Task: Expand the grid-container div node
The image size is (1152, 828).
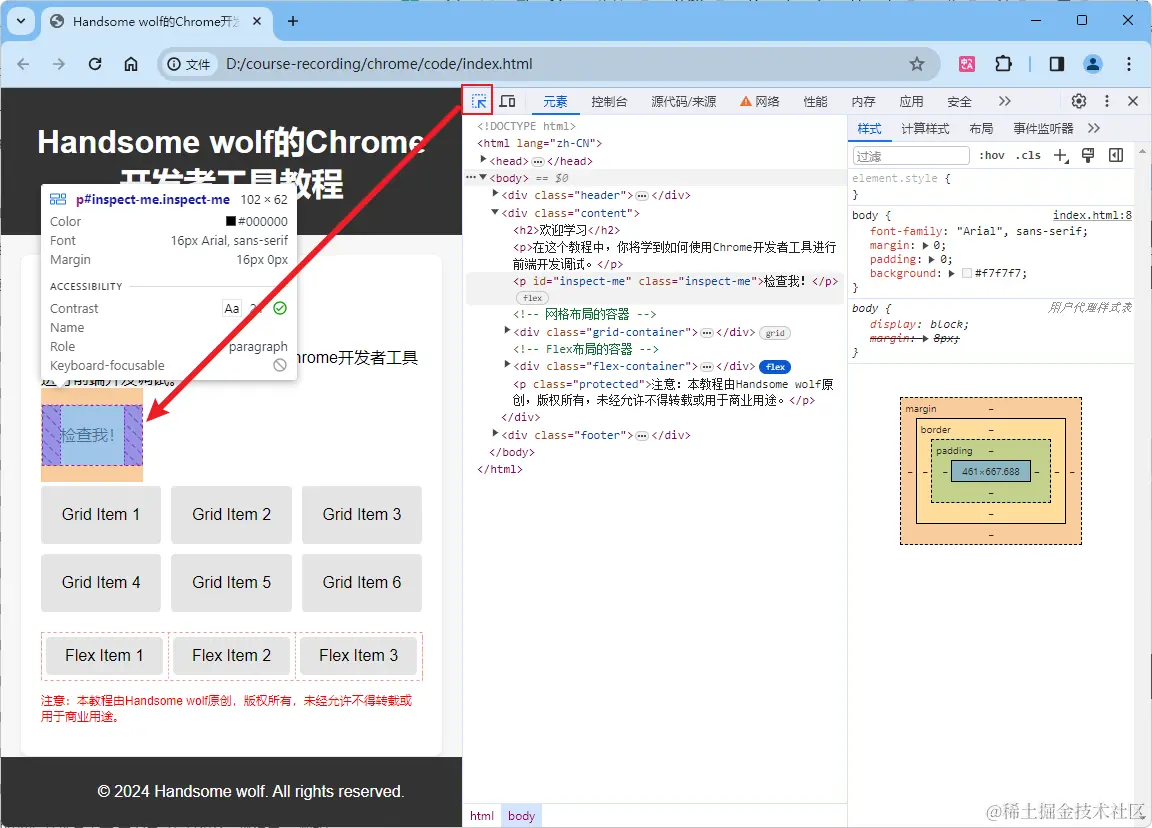Action: click(507, 331)
